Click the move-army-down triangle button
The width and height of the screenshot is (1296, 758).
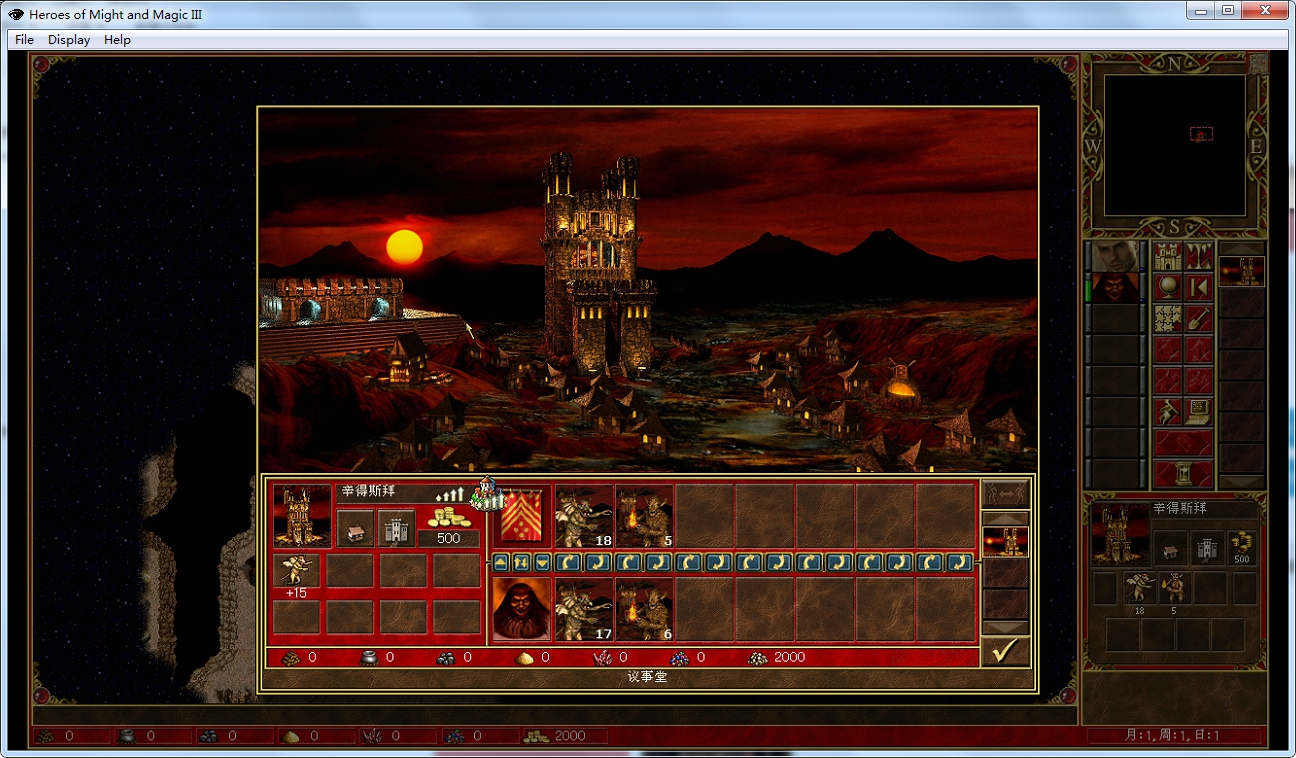click(x=541, y=562)
